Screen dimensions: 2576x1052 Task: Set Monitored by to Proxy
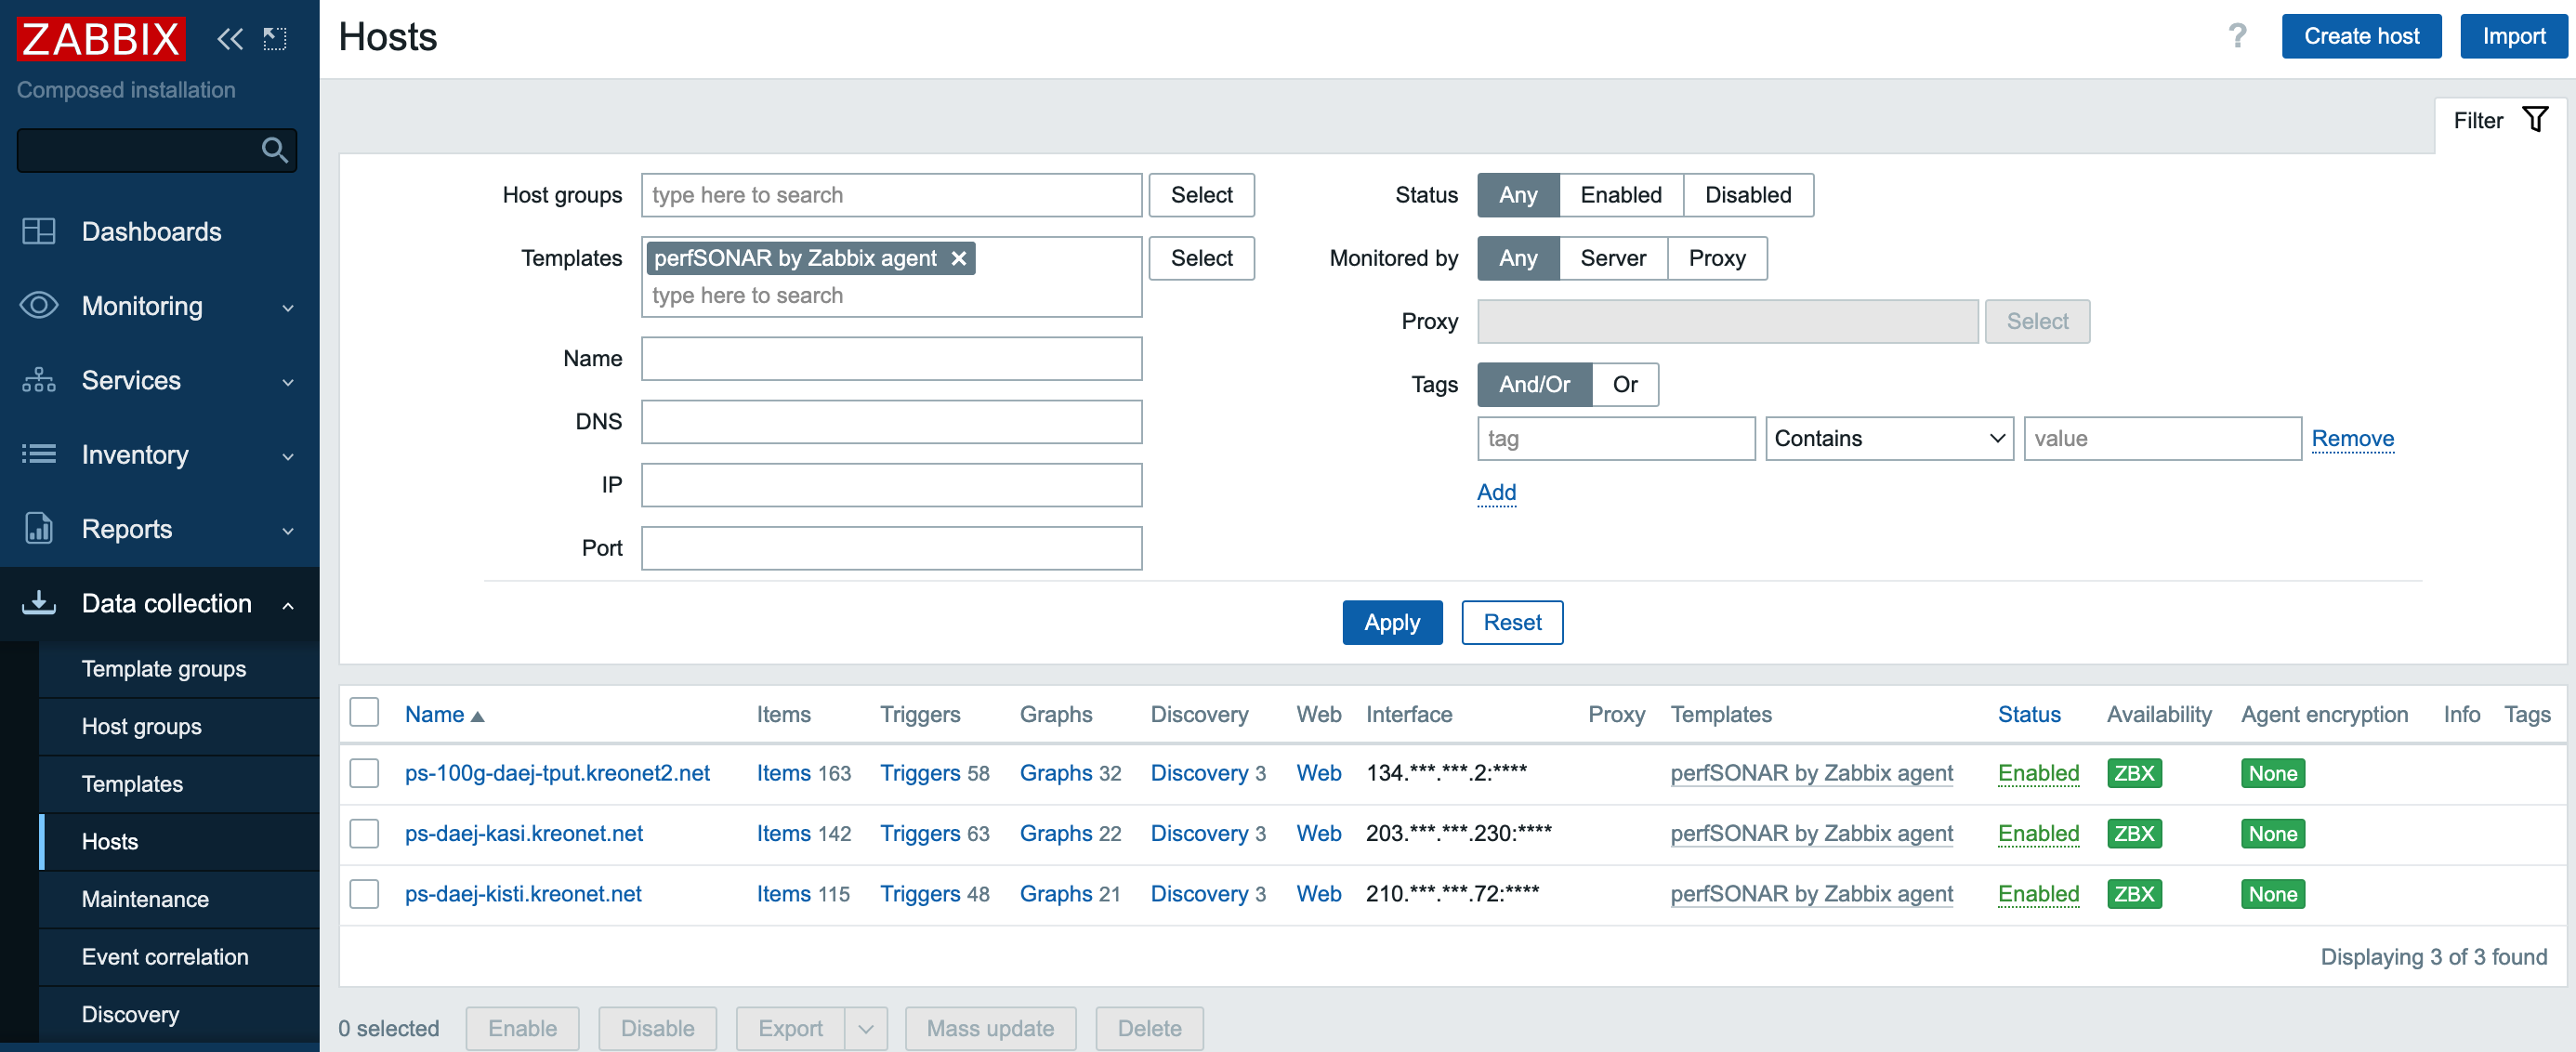pyautogui.click(x=1716, y=258)
